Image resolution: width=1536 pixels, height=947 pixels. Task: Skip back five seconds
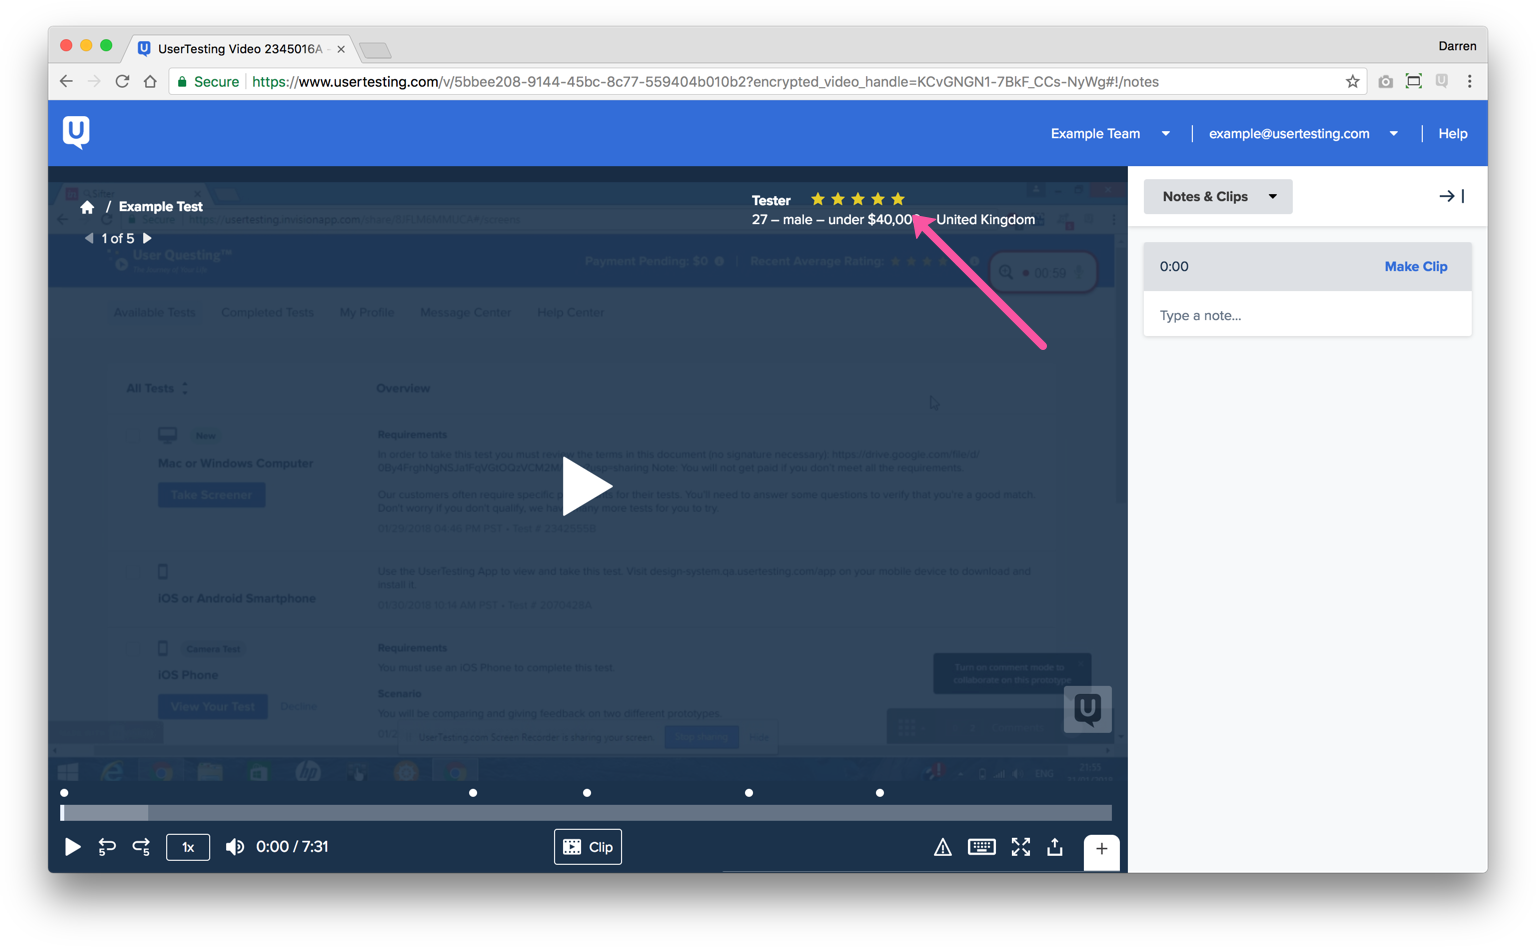107,847
